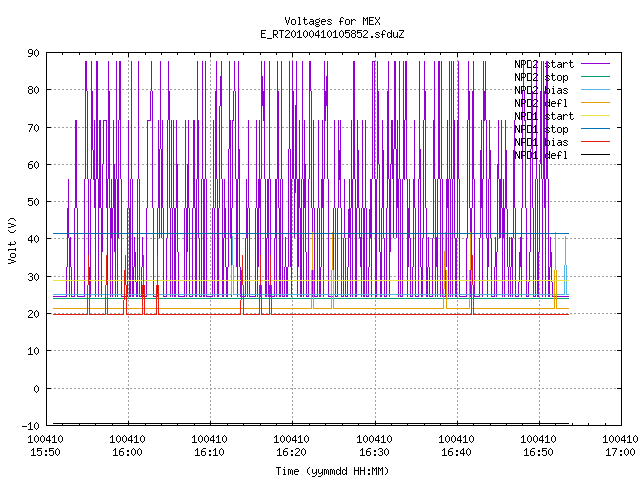Click the x-axis tick label '17:00'

click(x=620, y=452)
